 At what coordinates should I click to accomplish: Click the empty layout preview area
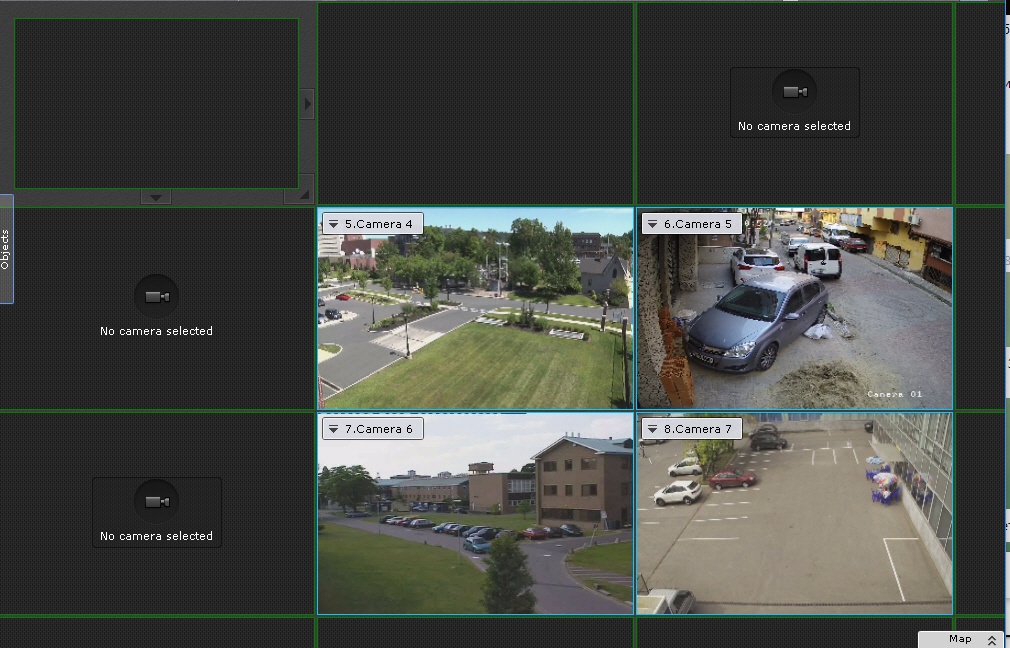[155, 103]
